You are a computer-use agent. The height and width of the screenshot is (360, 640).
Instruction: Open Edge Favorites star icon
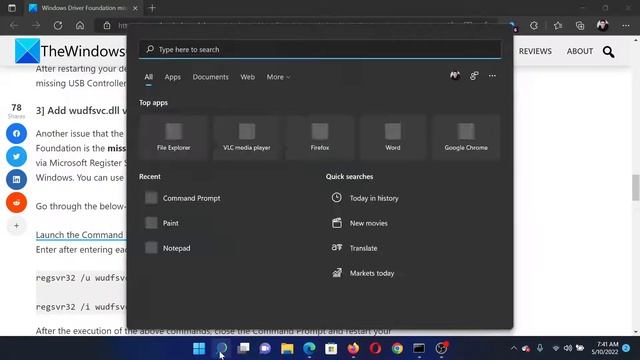pos(558,25)
